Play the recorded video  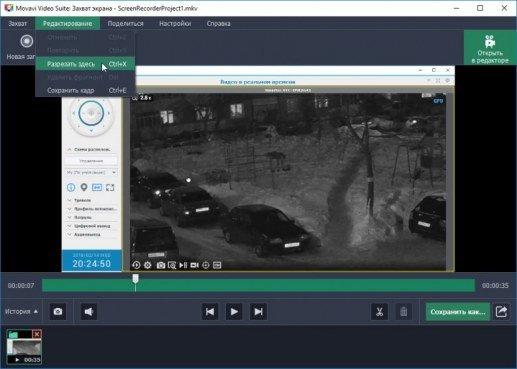tap(234, 312)
